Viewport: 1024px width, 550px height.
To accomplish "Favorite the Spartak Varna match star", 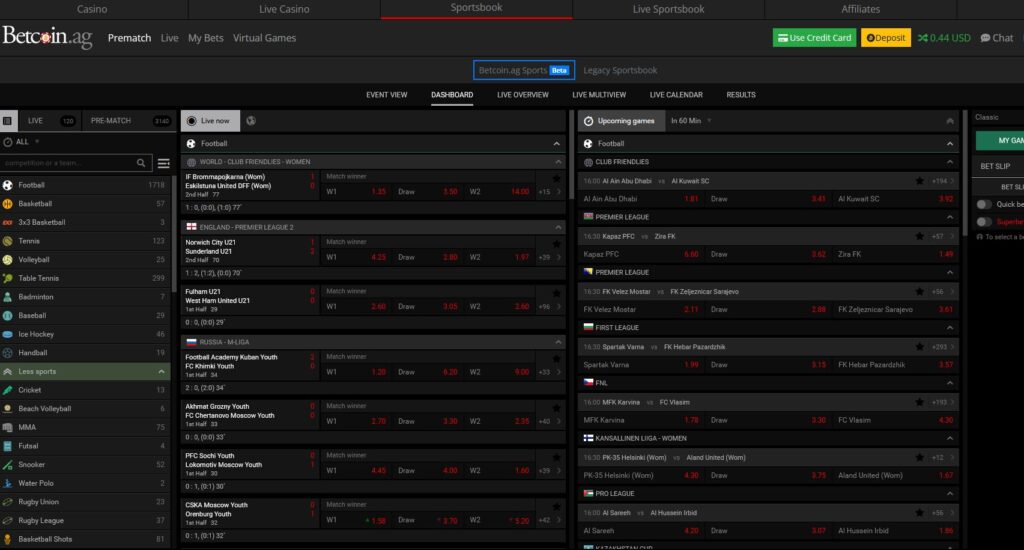I will 920,347.
